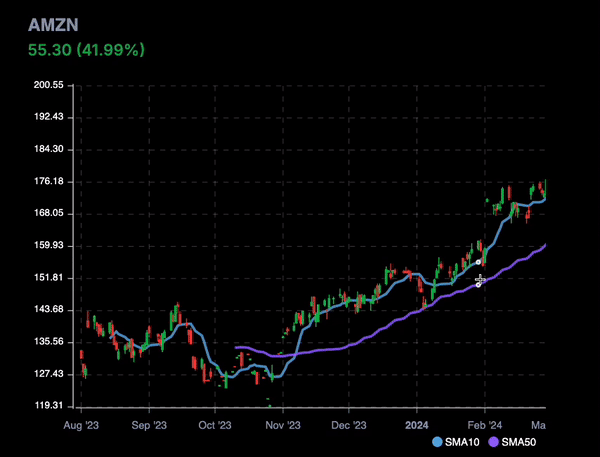
Task: Toggle the SMA50 legend label
Action: pos(519,442)
